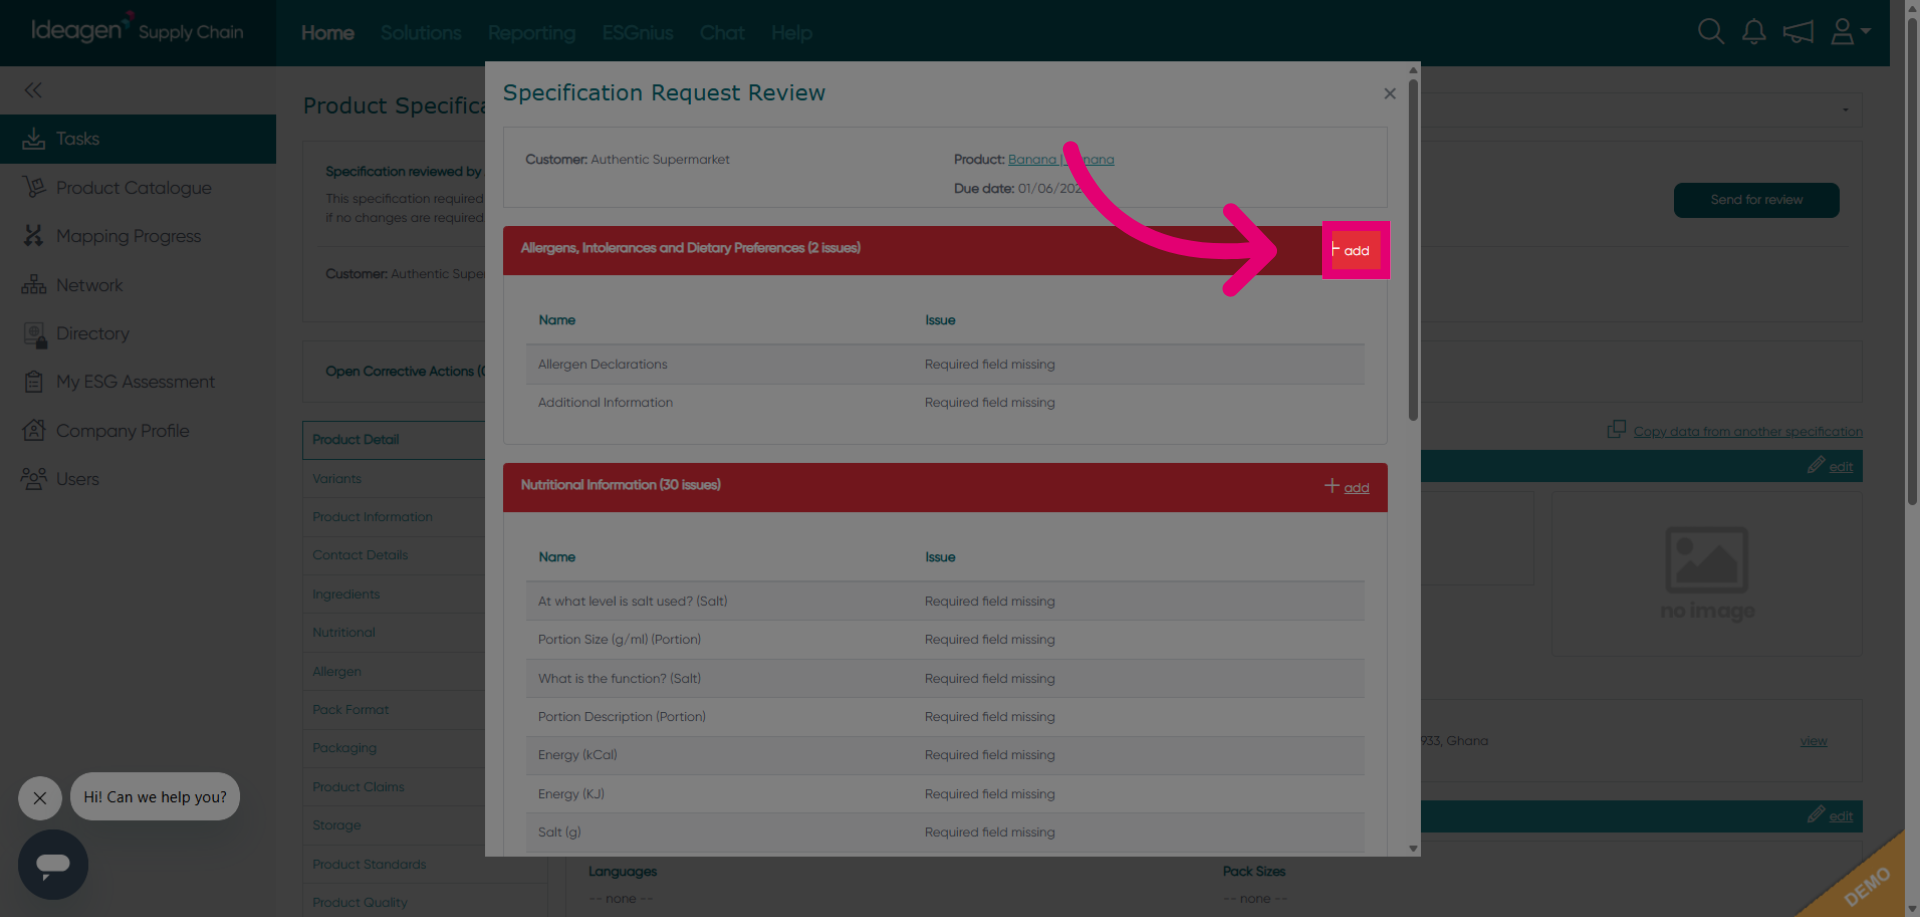Click the ESG Assessment clipboard icon

coord(34,382)
